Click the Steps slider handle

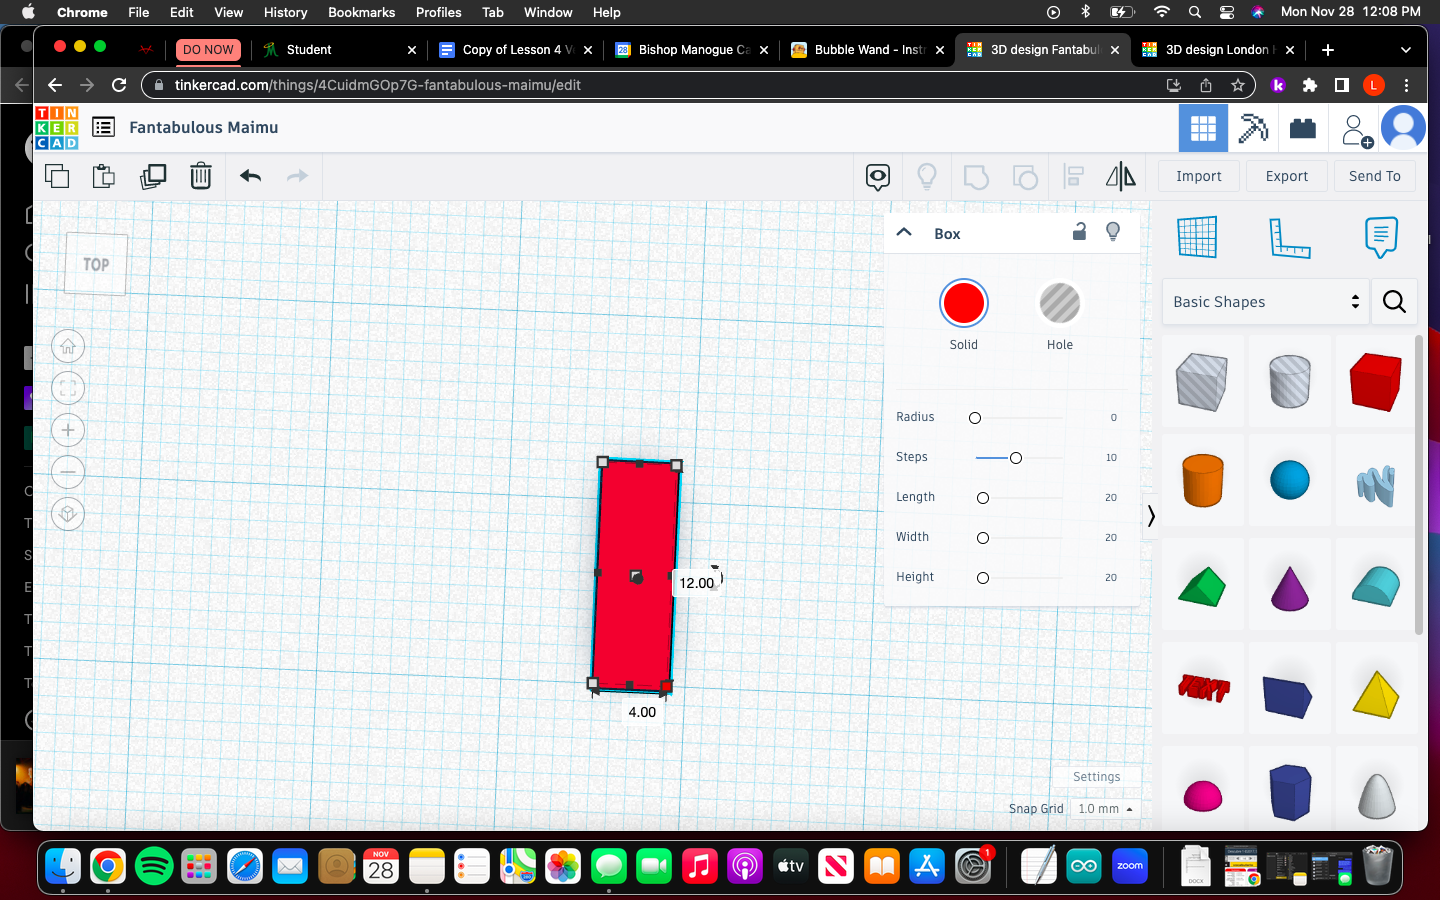tap(1016, 458)
